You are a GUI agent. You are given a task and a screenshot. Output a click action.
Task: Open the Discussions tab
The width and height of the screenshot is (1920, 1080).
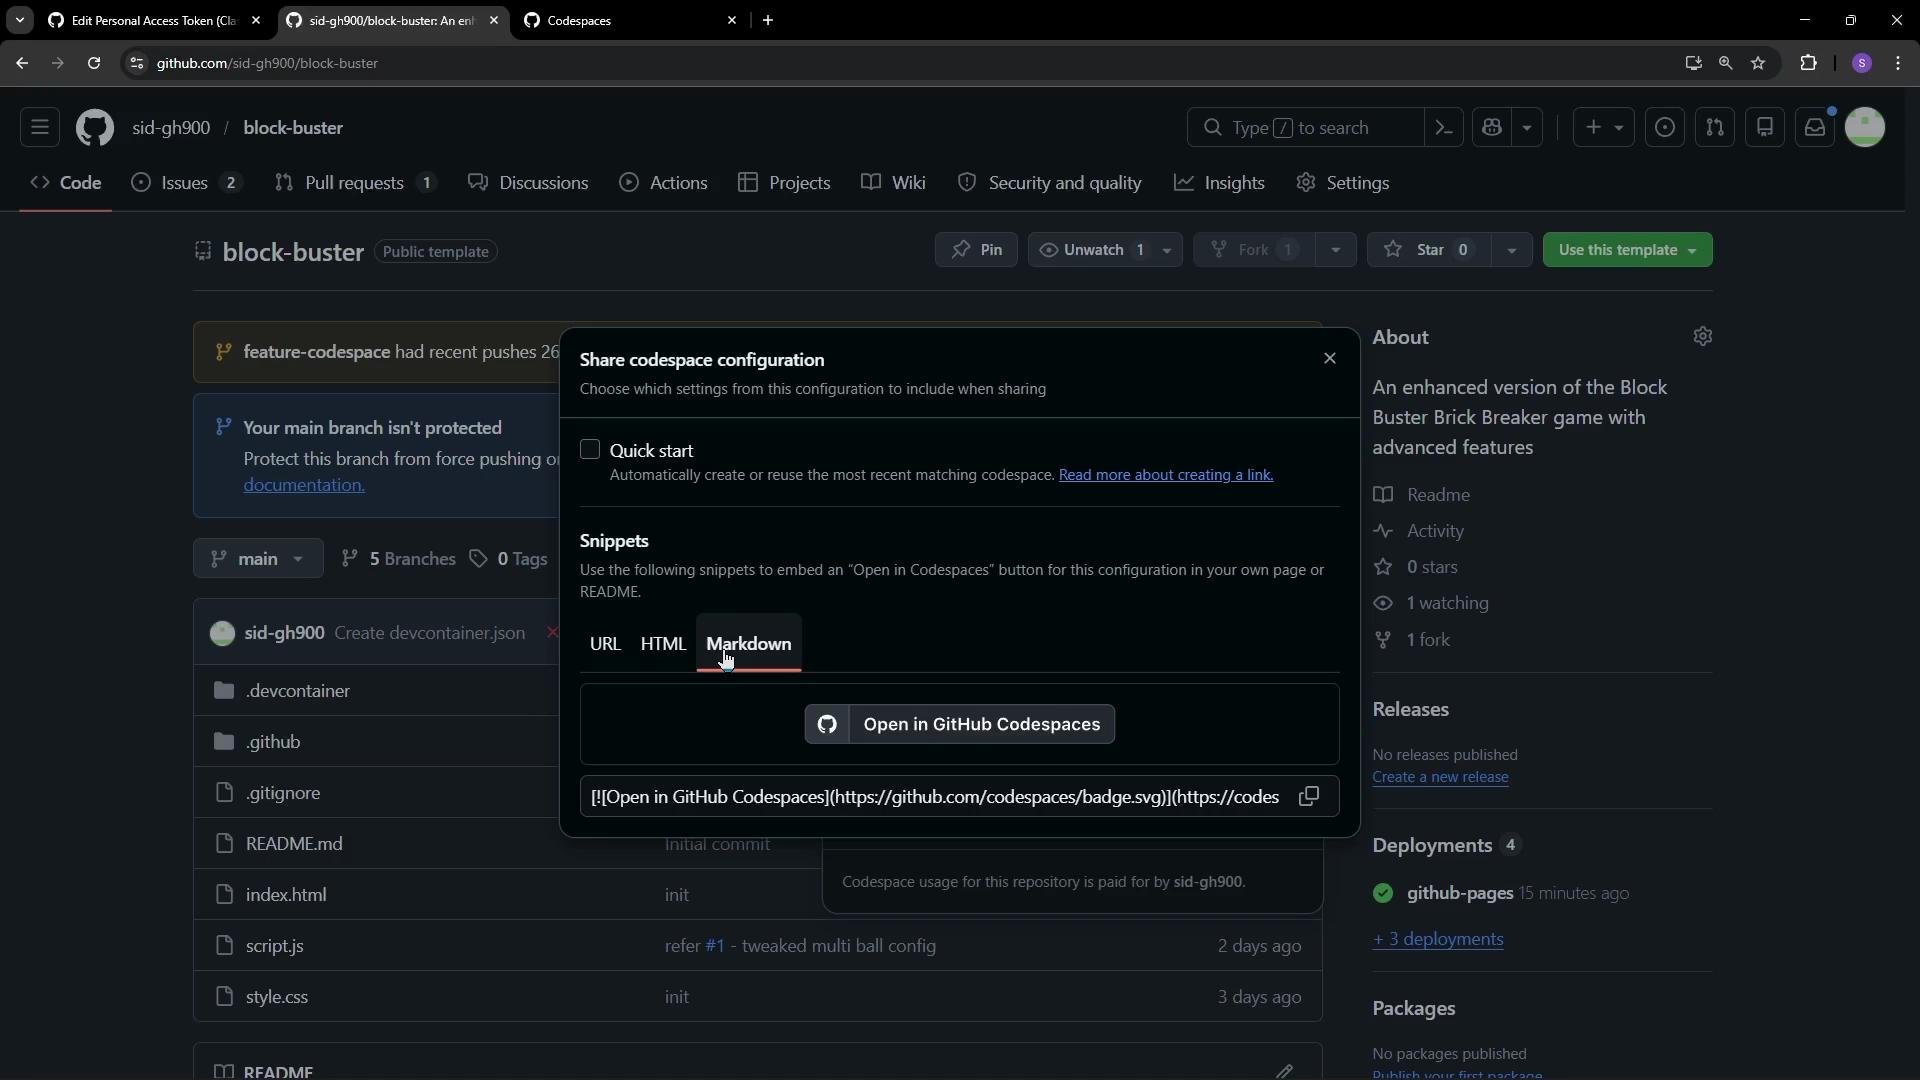pyautogui.click(x=529, y=183)
